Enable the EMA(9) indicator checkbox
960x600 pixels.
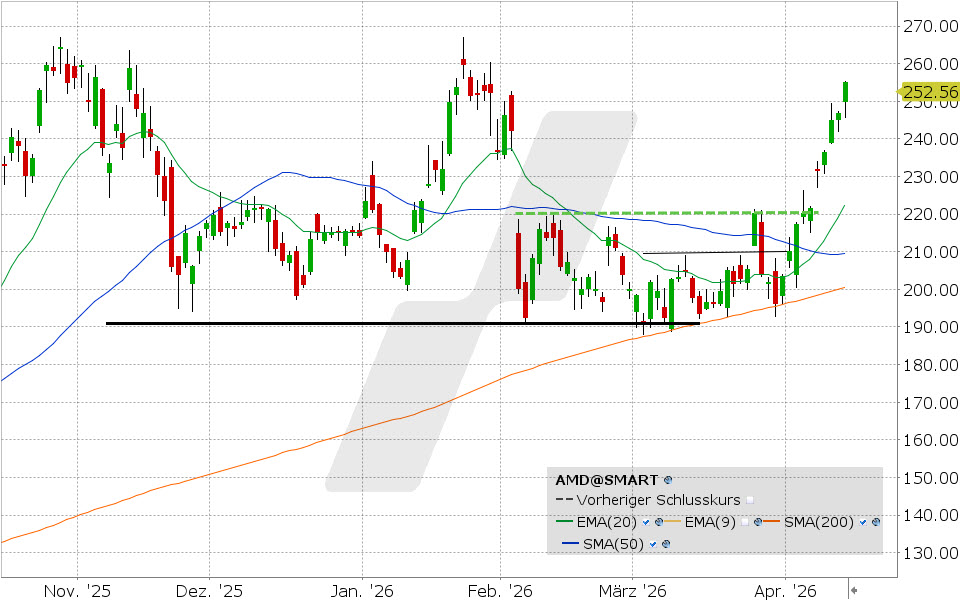click(x=747, y=522)
